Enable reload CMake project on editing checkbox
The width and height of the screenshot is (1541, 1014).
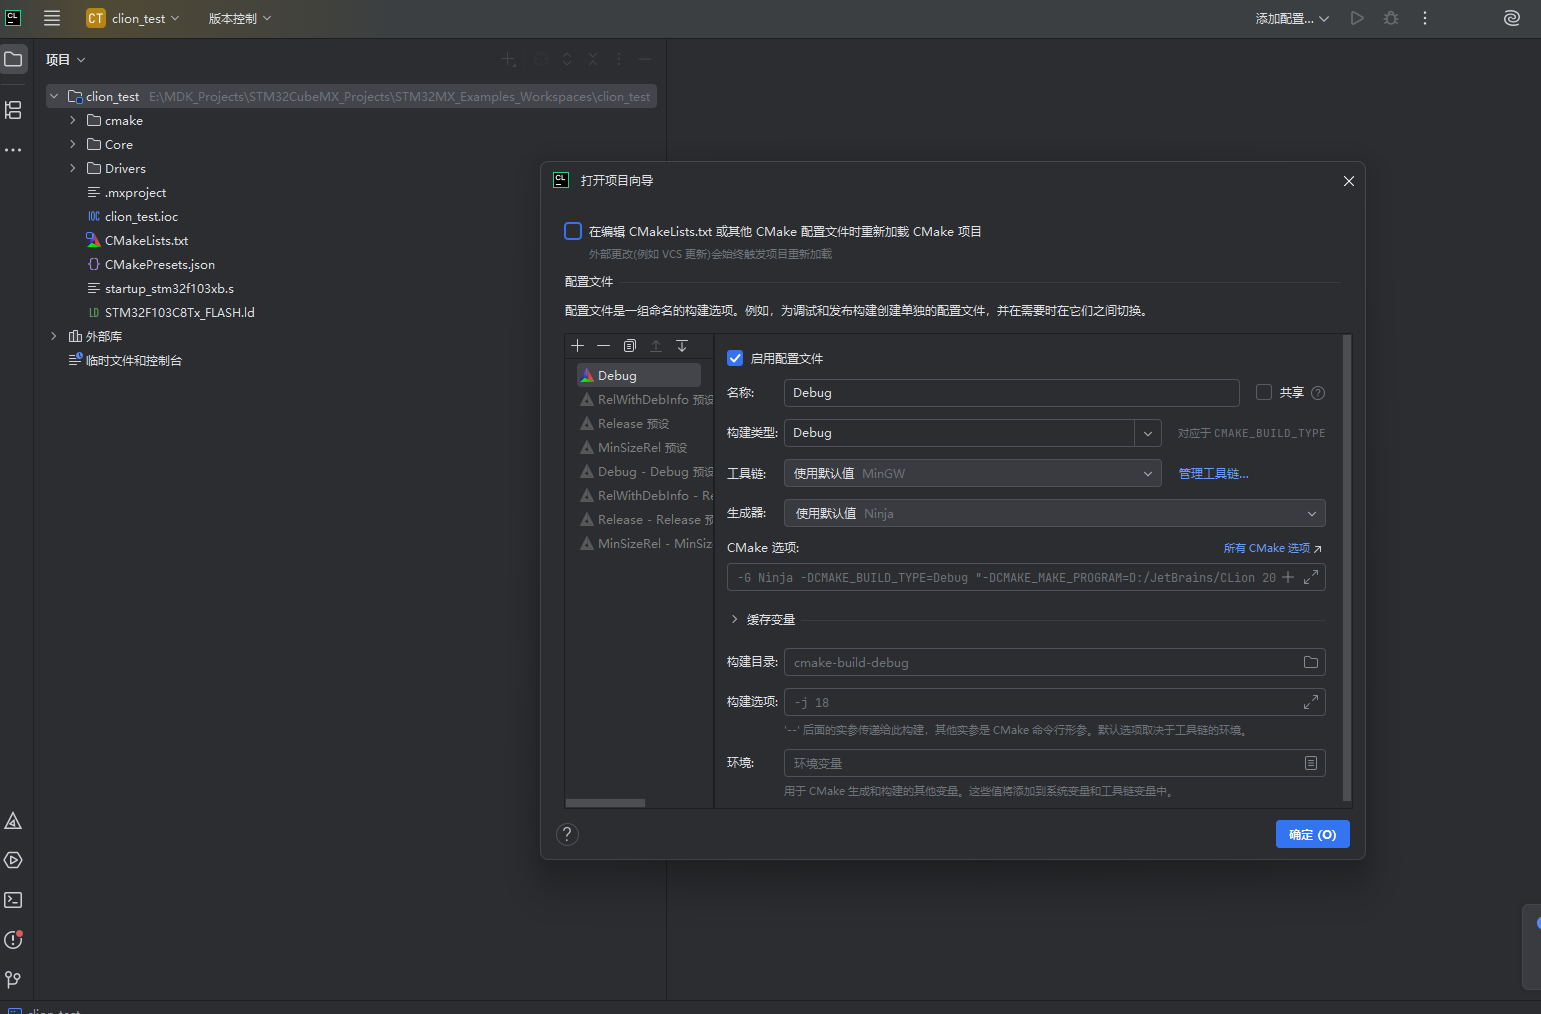573,231
